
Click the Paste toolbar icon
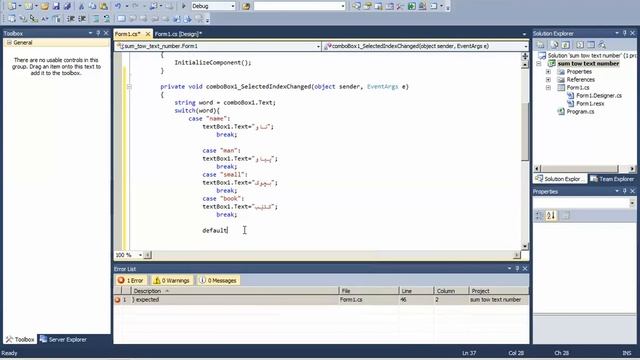(x=104, y=6)
